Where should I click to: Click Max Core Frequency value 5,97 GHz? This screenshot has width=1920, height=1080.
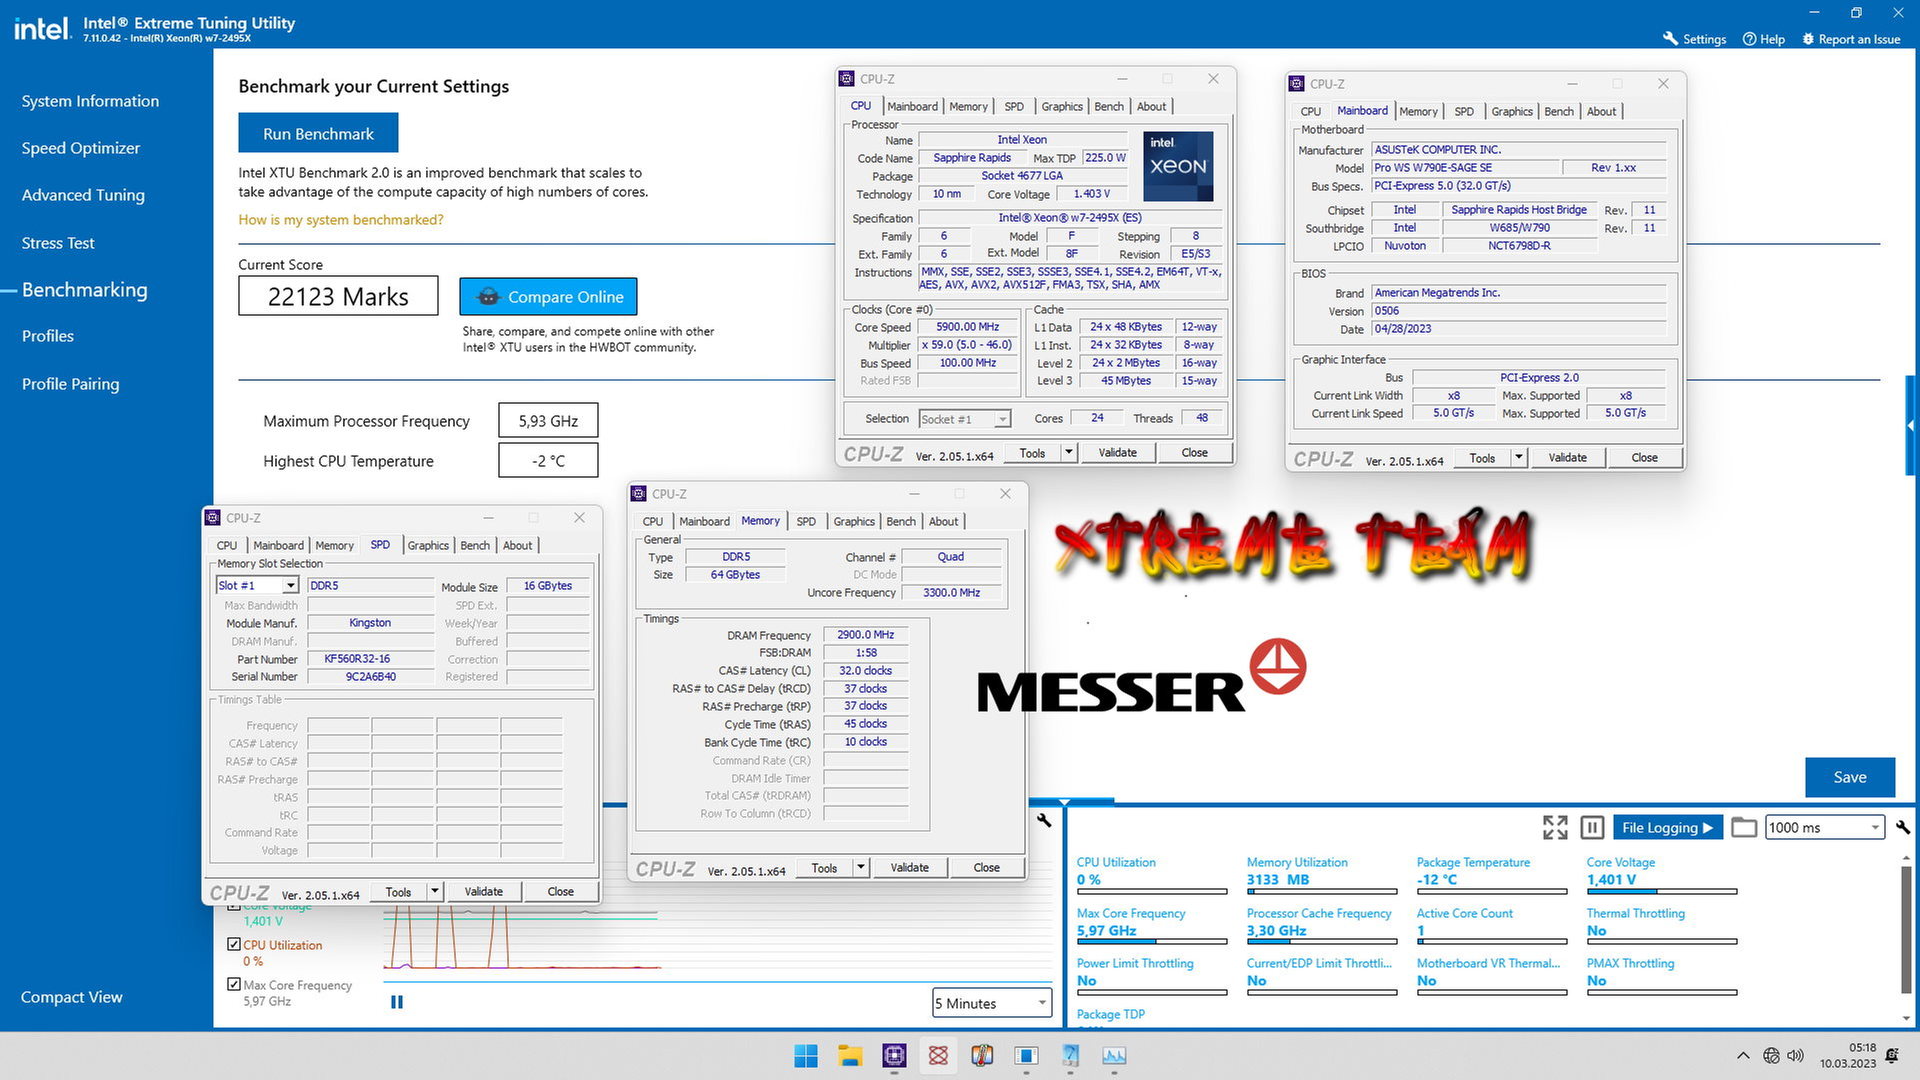(1106, 930)
